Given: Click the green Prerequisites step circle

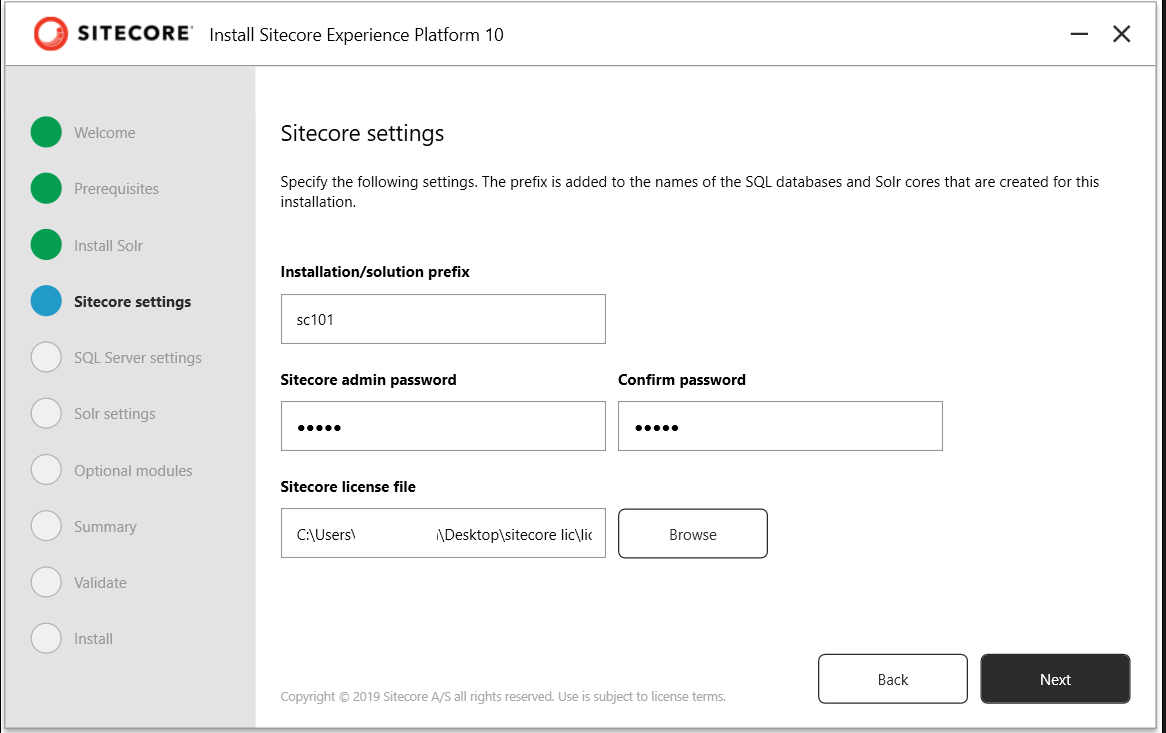Looking at the screenshot, I should click(46, 188).
